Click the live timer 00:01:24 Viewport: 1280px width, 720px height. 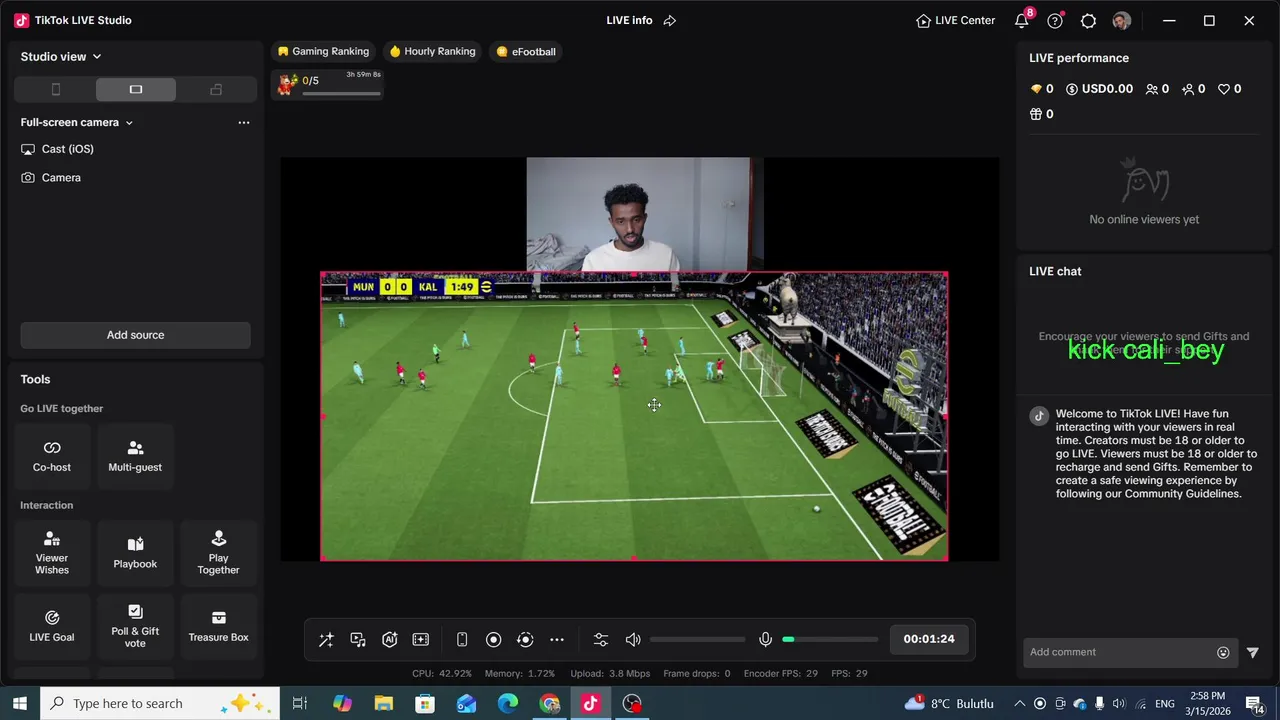click(x=929, y=639)
